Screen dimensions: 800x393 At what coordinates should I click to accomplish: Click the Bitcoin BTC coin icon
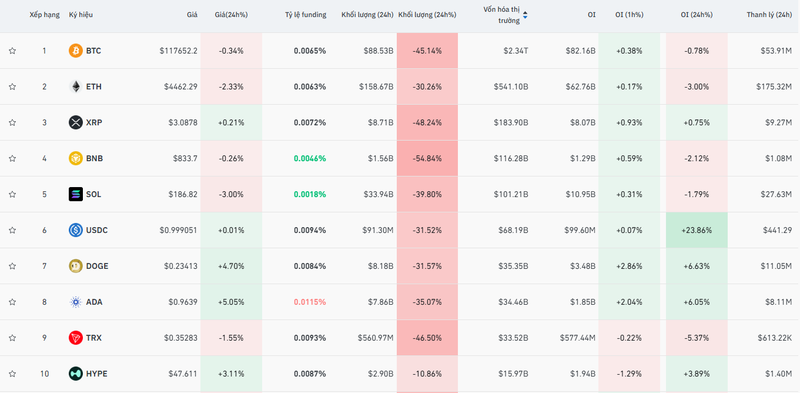[76, 51]
